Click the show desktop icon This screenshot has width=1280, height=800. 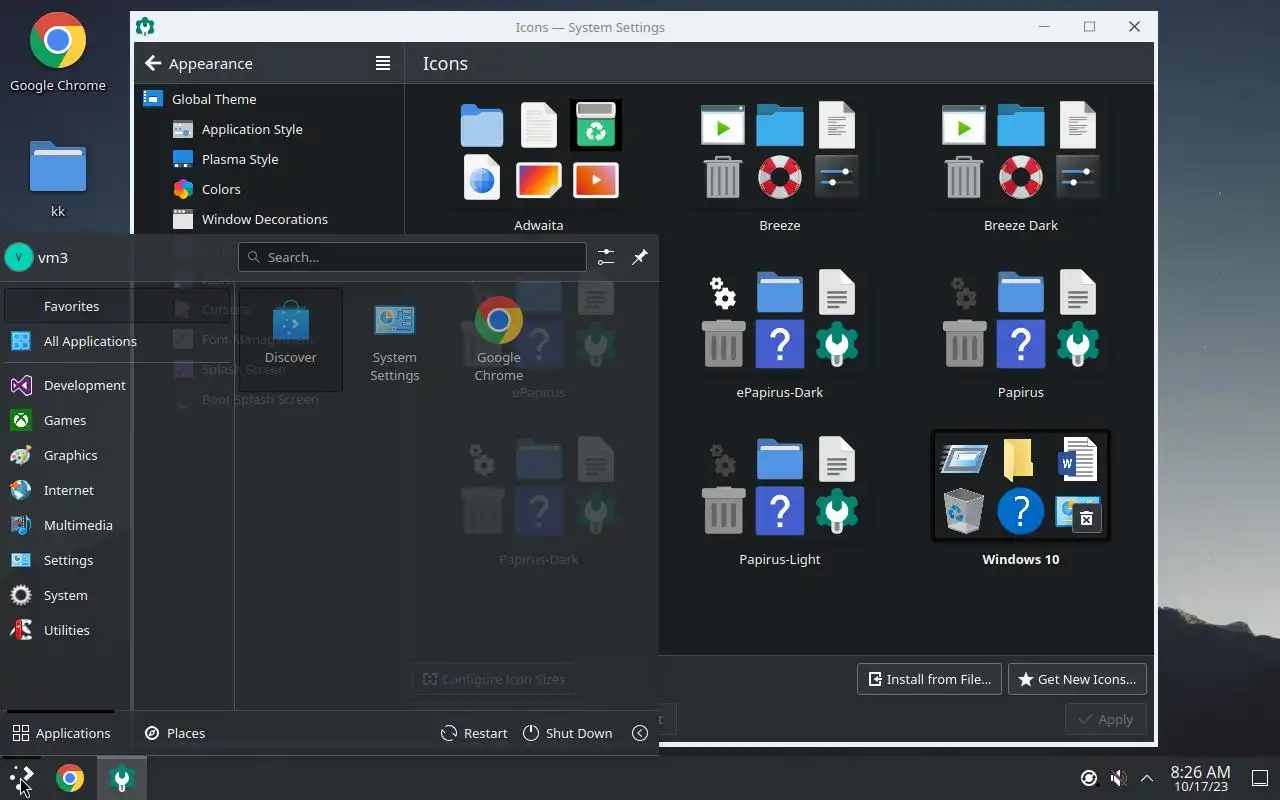point(1260,778)
